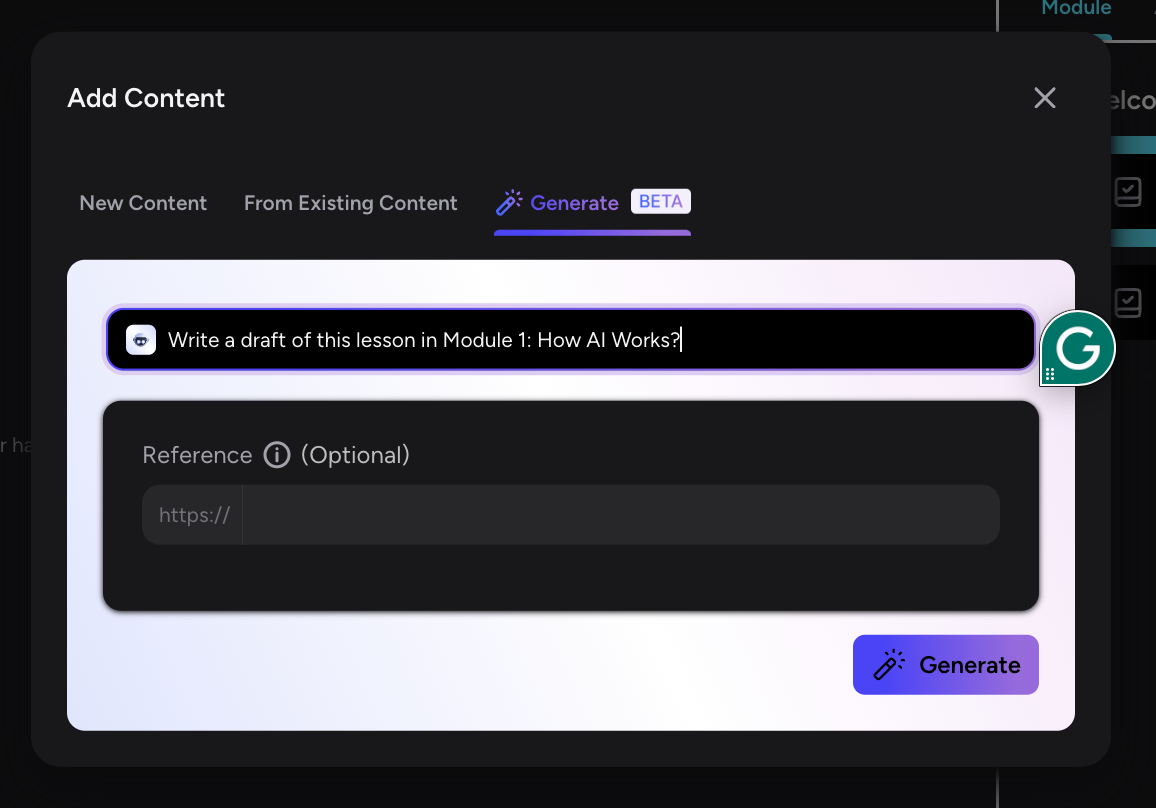Close the Add Content dialog
This screenshot has height=808, width=1156.
click(x=1044, y=98)
